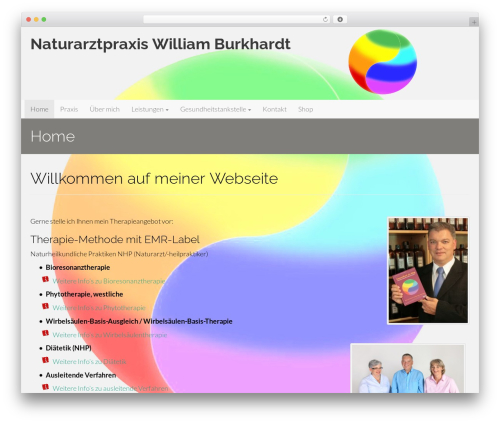The height and width of the screenshot is (423, 500).
Task: Click the red icon beside ausleitende Verfahren link
Action: coord(45,387)
